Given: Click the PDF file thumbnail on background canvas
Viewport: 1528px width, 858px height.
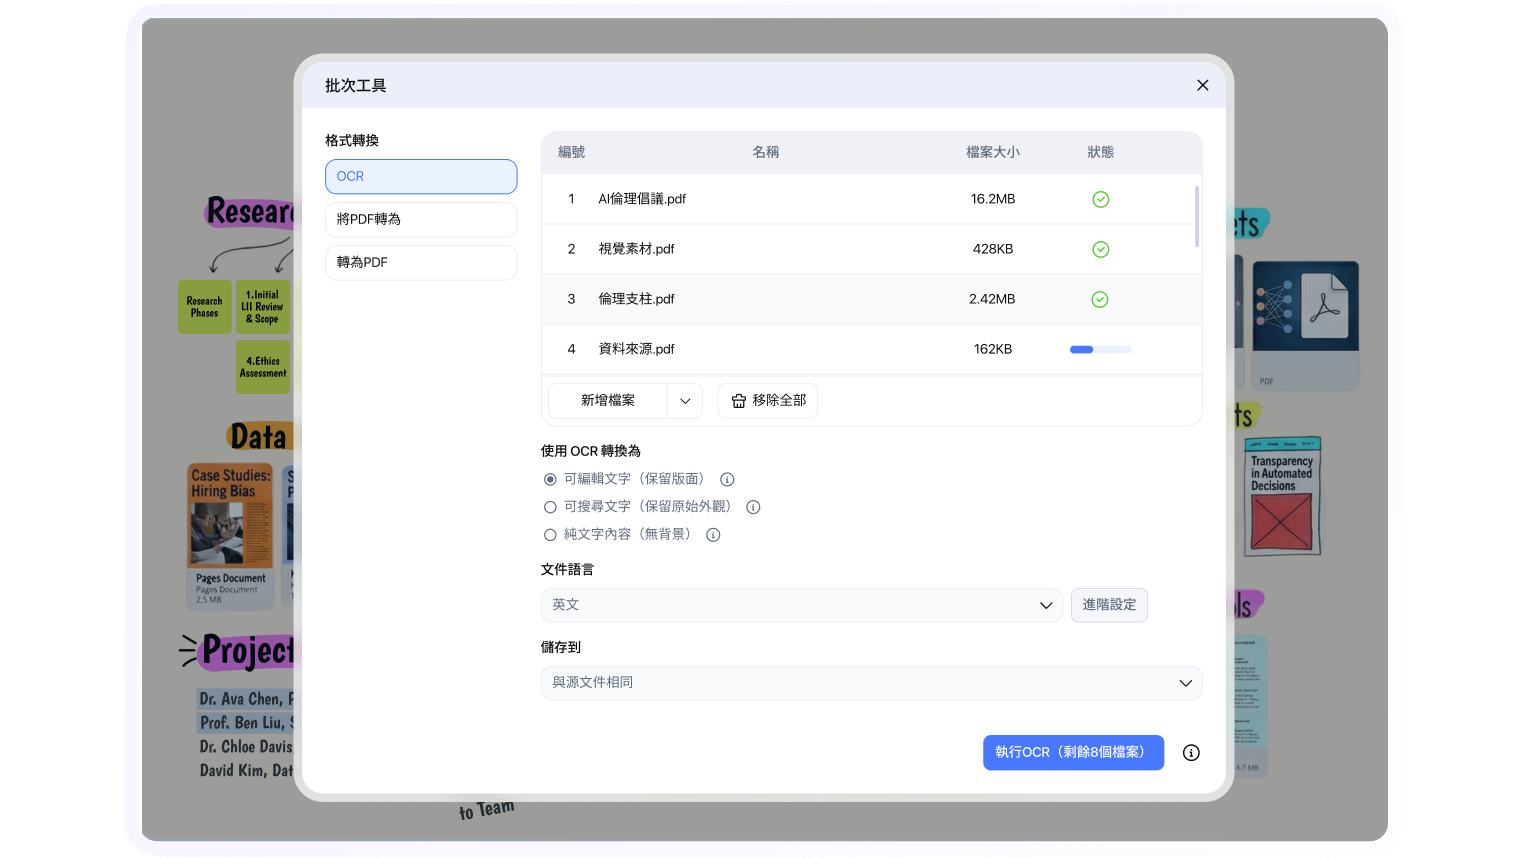Looking at the screenshot, I should tap(1305, 325).
